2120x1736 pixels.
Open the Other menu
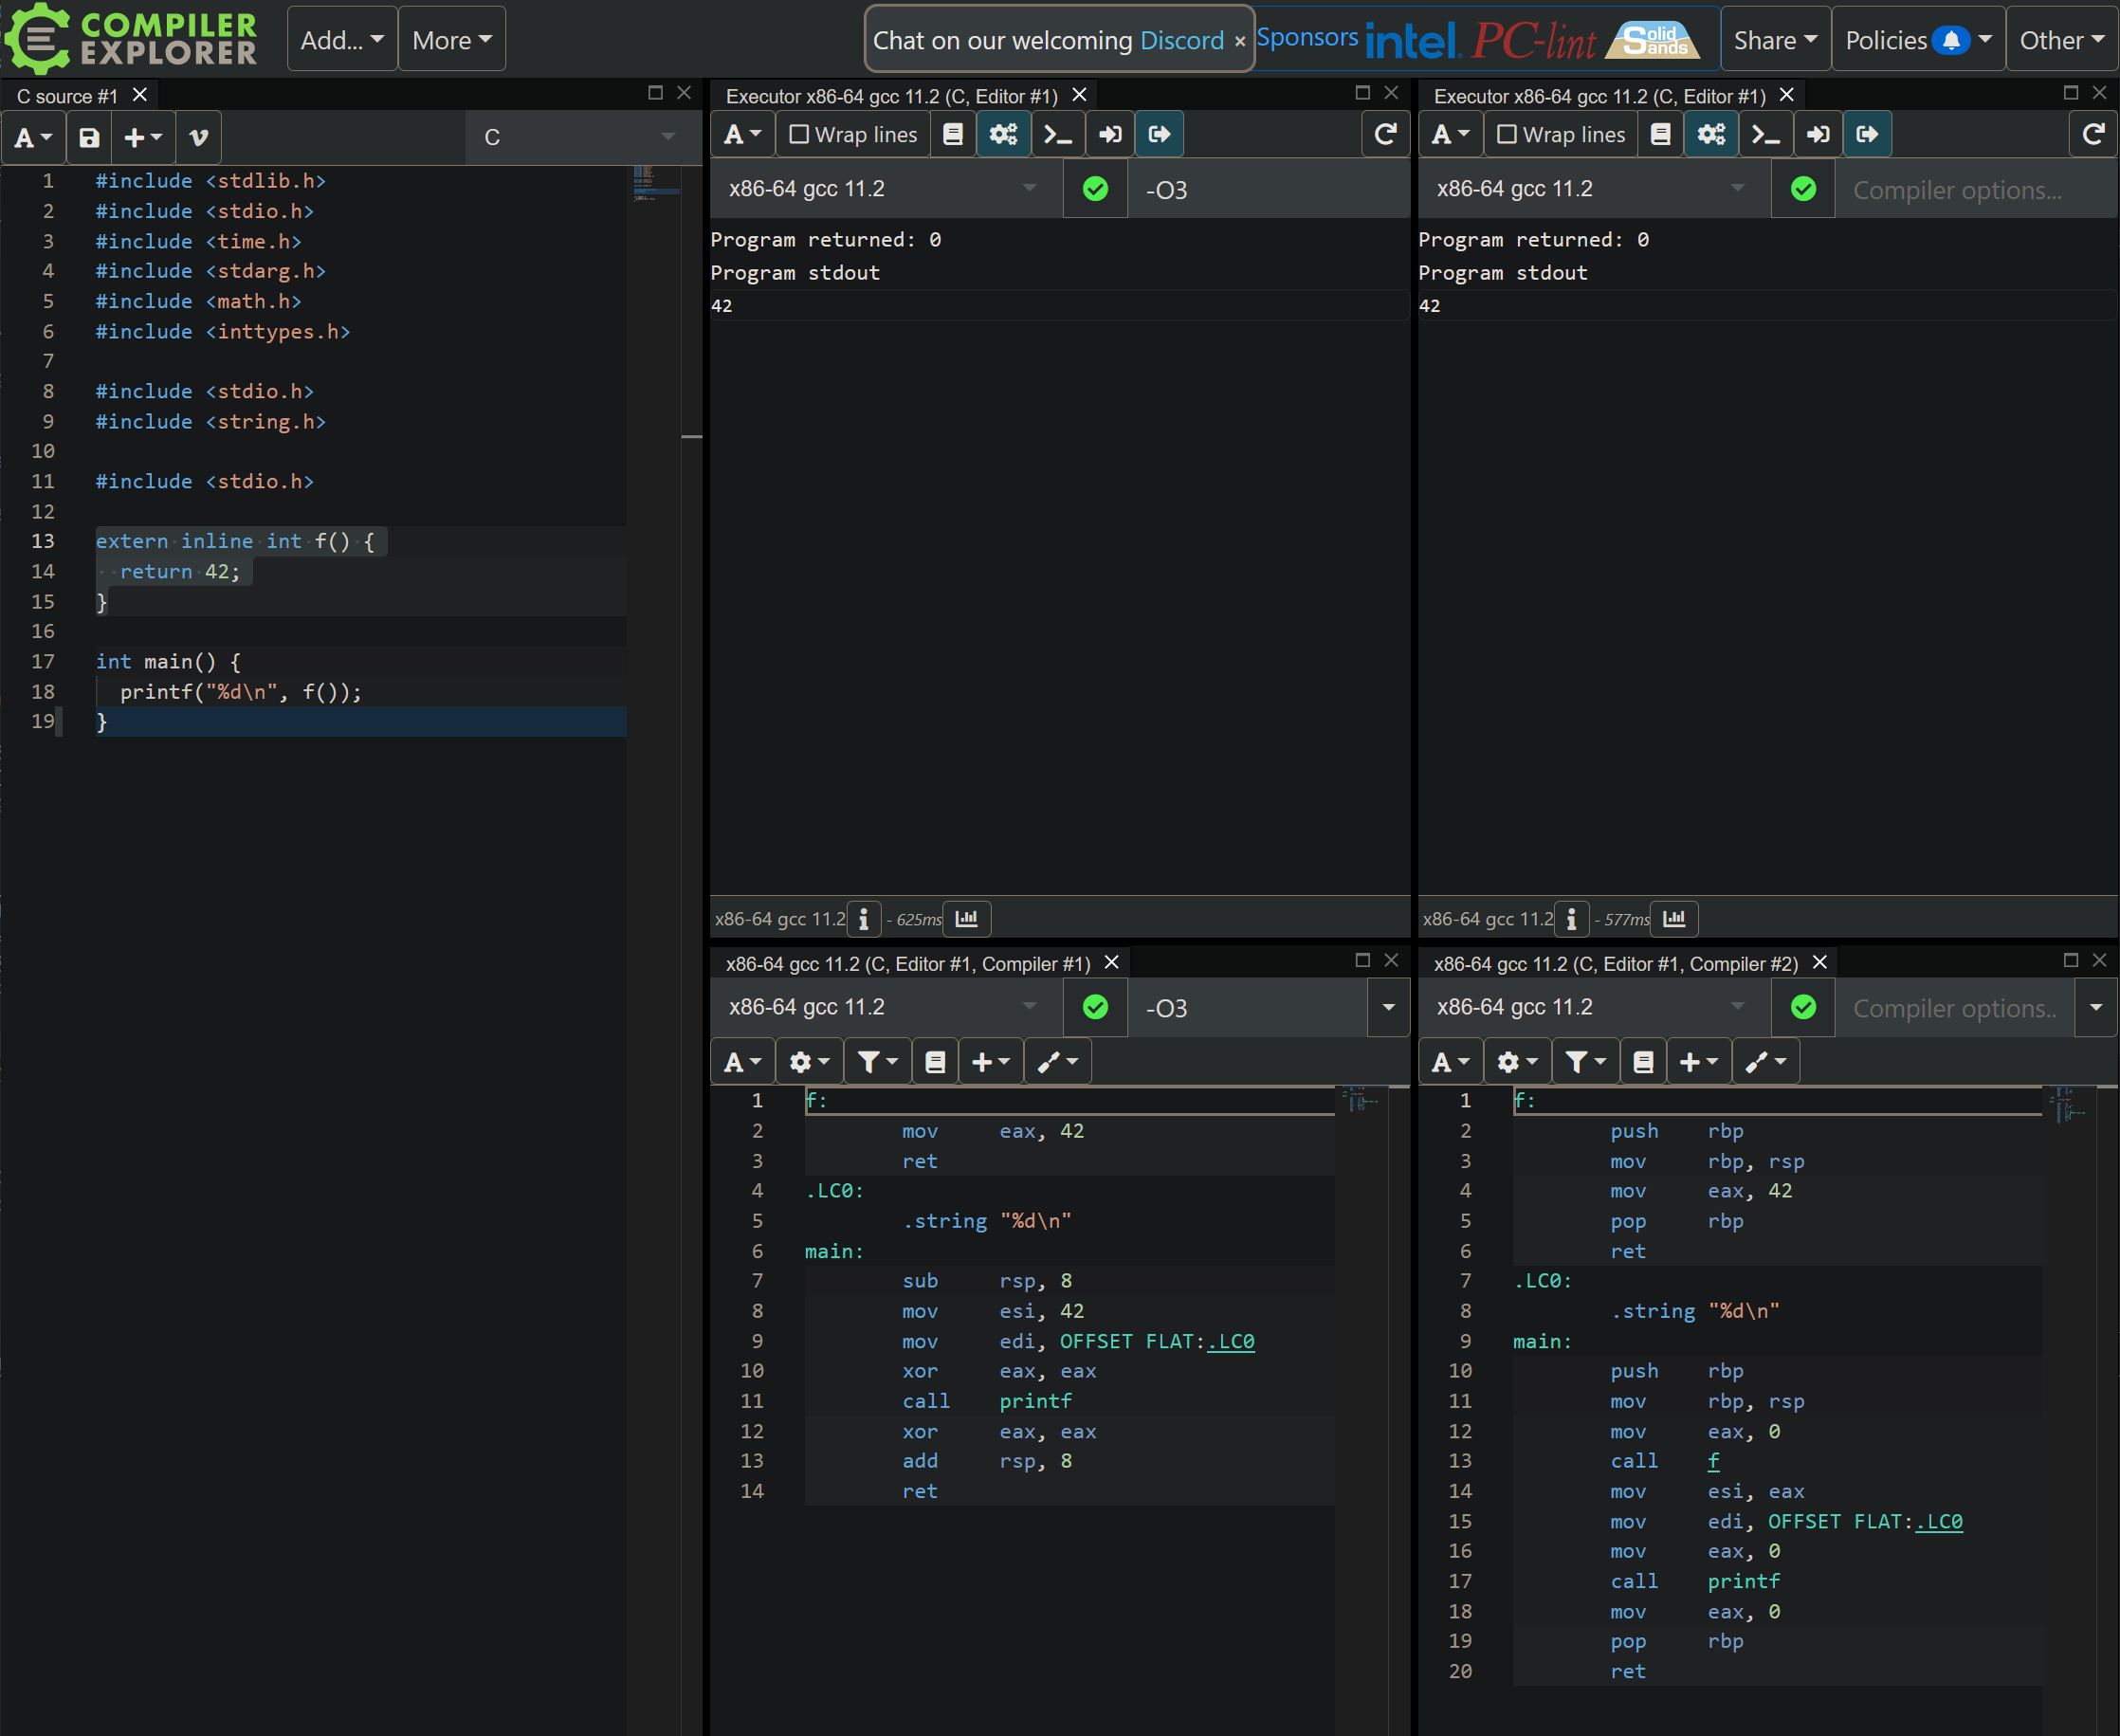click(2062, 39)
